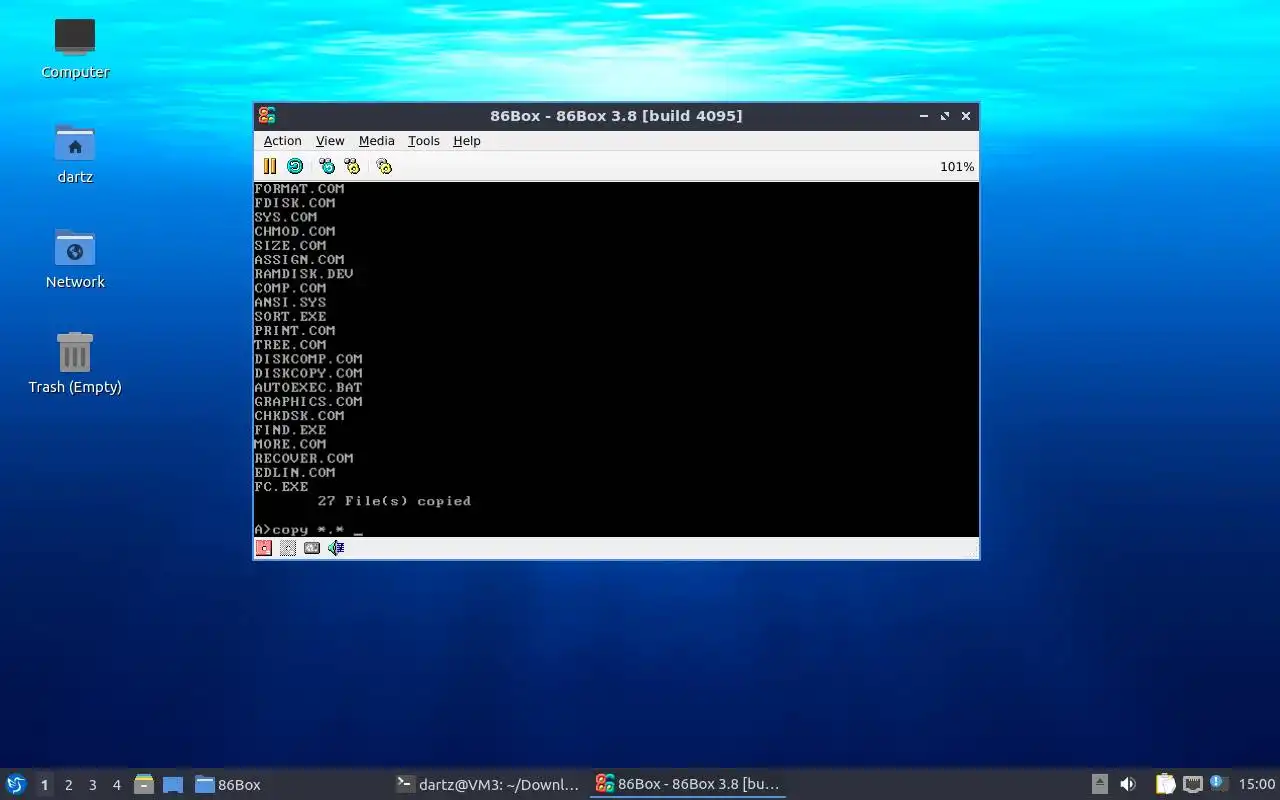Click the '27 File(s) copied' text
The height and width of the screenshot is (800, 1280).
coord(394,501)
